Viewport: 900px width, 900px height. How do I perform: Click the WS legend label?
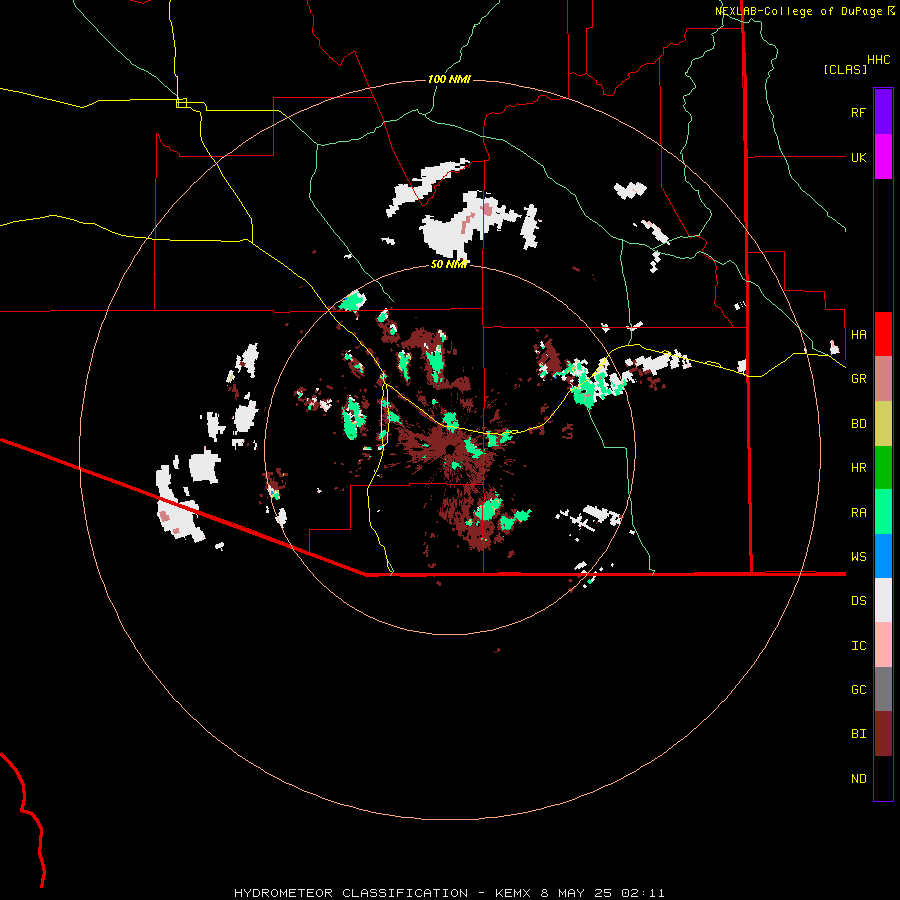pos(858,557)
